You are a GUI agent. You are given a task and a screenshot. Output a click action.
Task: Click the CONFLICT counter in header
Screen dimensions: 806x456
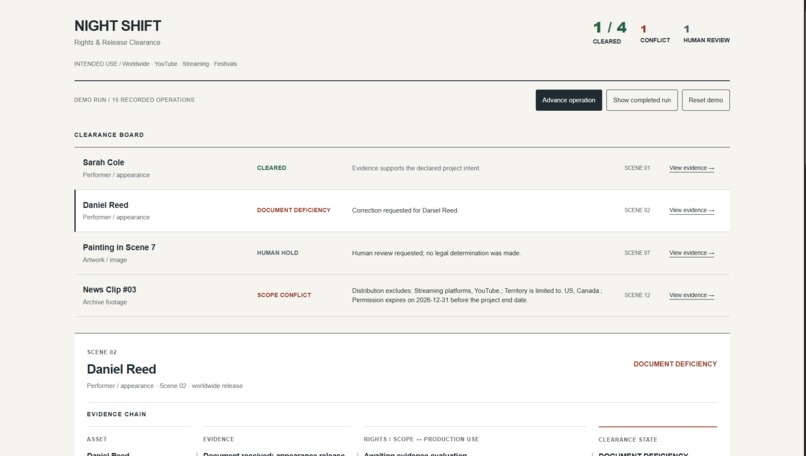(655, 34)
